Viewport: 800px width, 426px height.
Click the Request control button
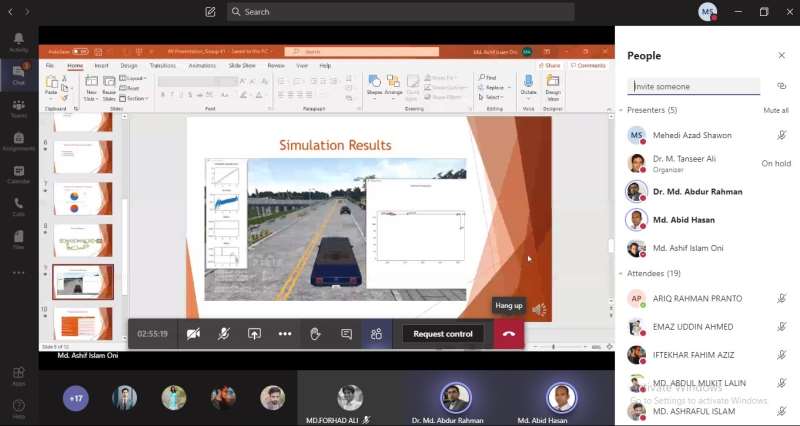coord(442,334)
